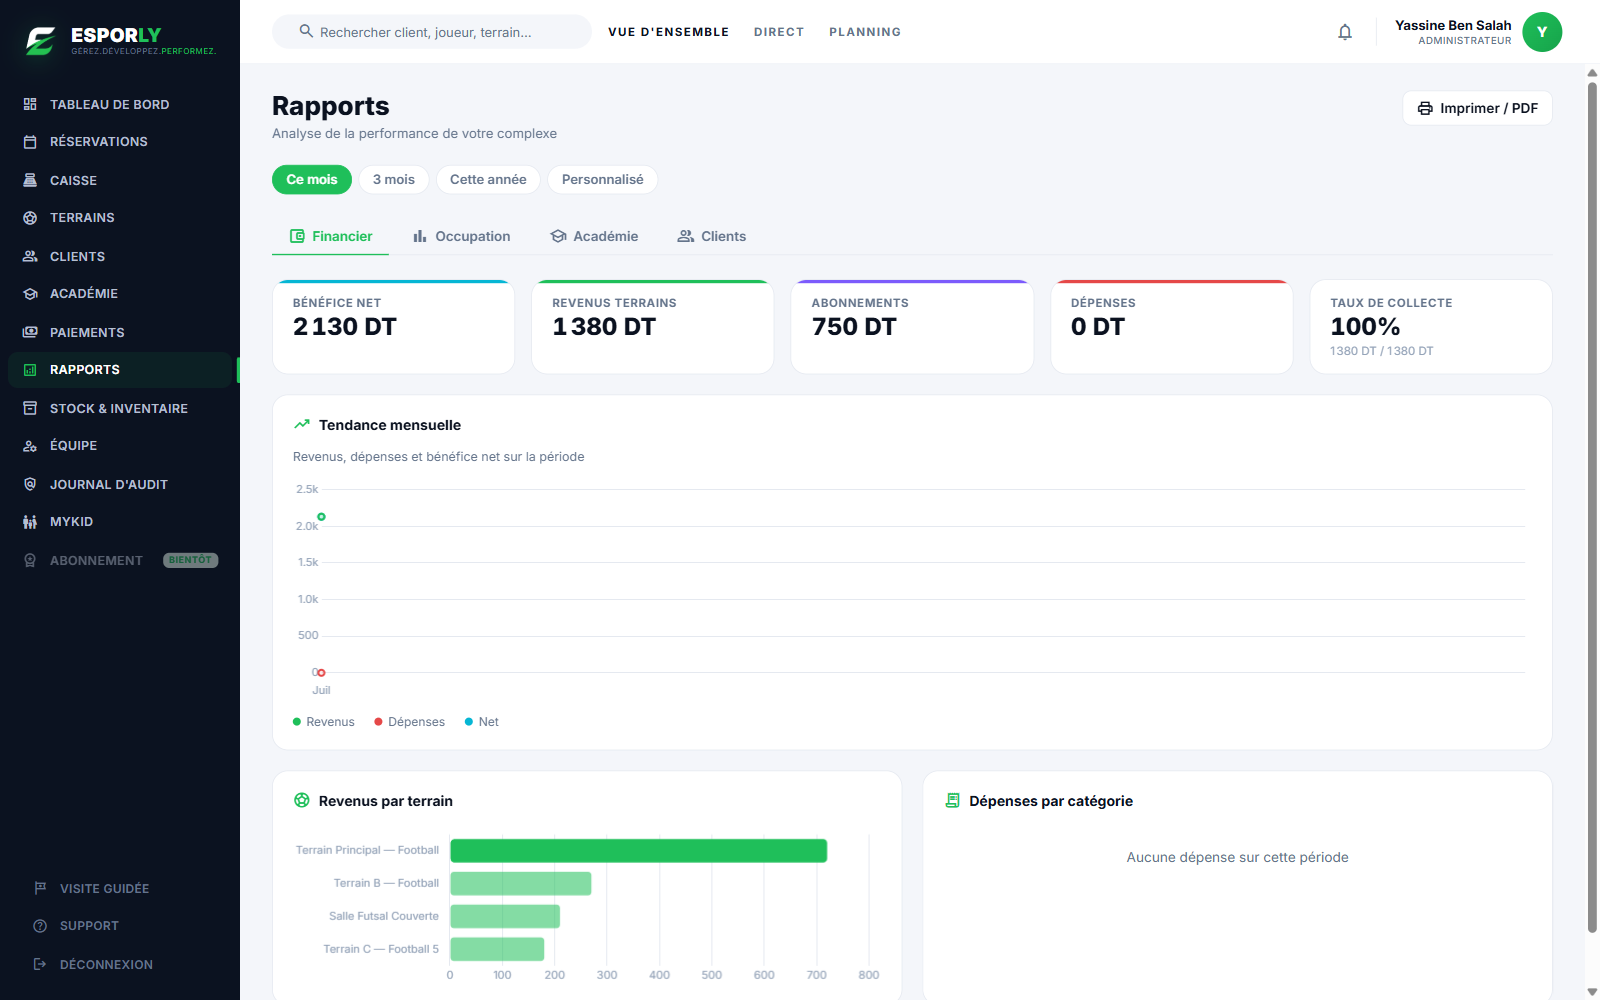Screen dimensions: 1600x1000
Task: Open Équipe members icon in sidebar
Action: click(30, 446)
